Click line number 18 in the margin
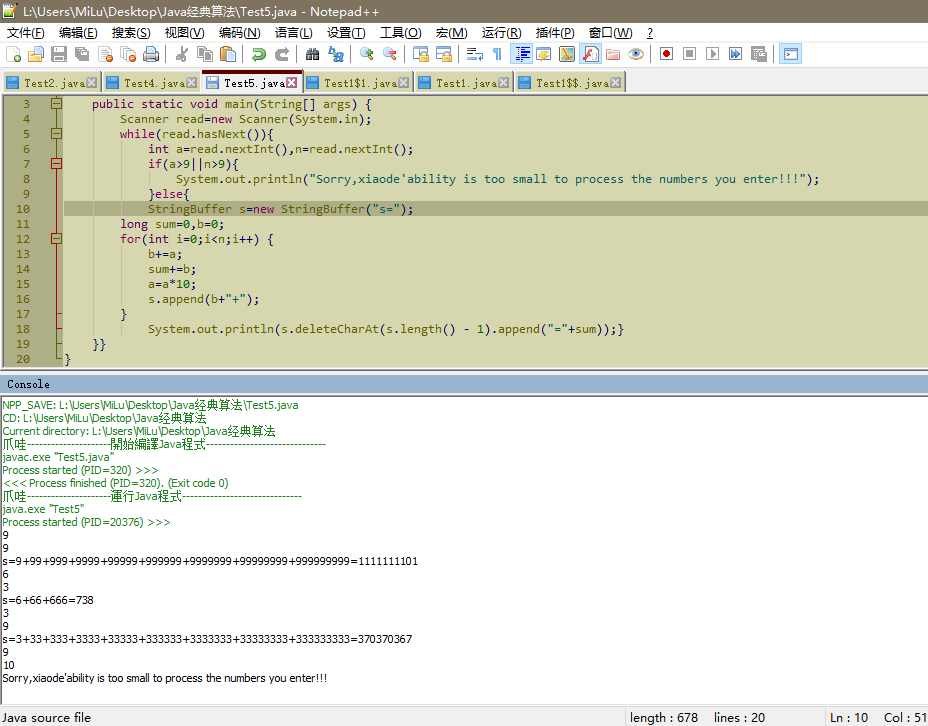This screenshot has height=726, width=928. [22, 329]
